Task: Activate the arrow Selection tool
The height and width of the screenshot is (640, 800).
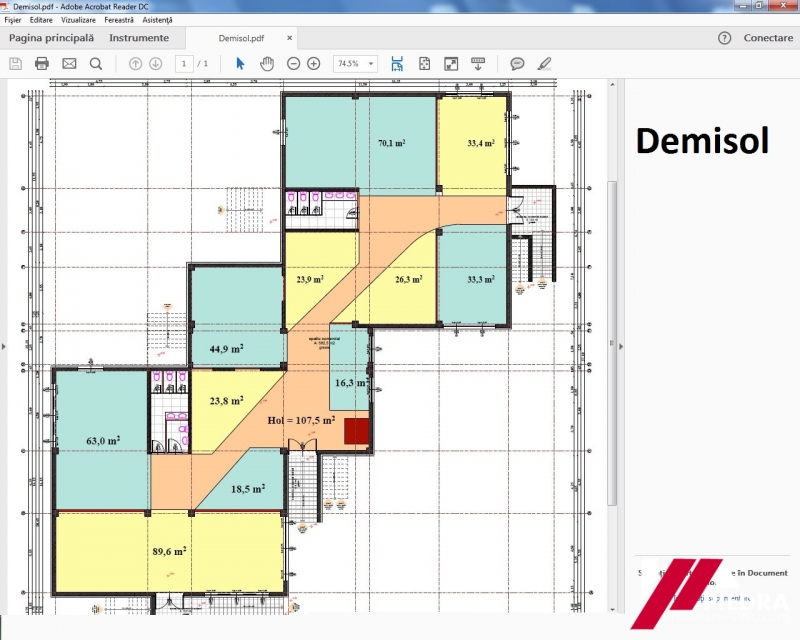Action: pyautogui.click(x=240, y=63)
